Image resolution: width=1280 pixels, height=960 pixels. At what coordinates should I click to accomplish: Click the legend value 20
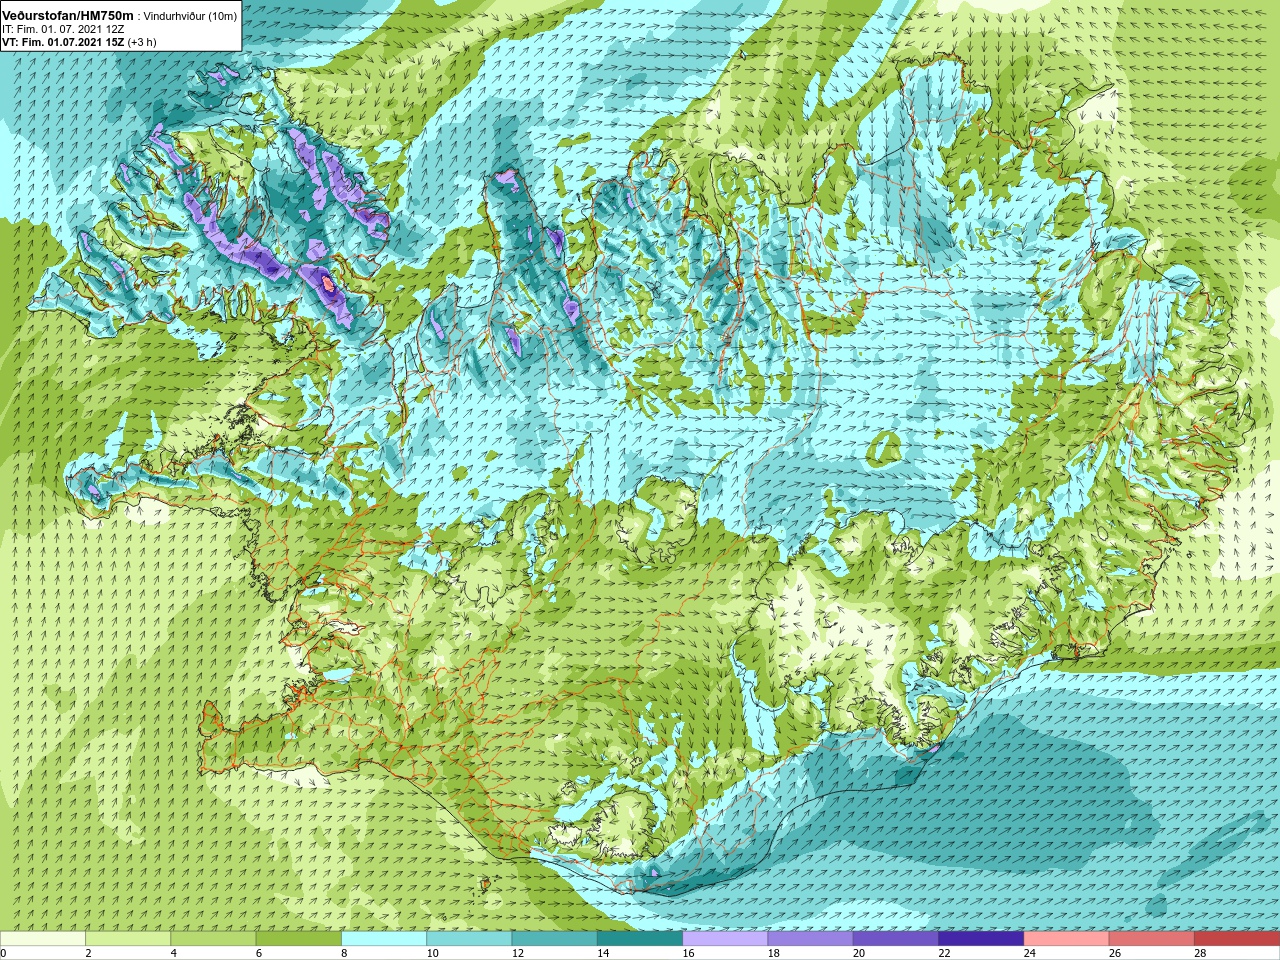pyautogui.click(x=858, y=953)
